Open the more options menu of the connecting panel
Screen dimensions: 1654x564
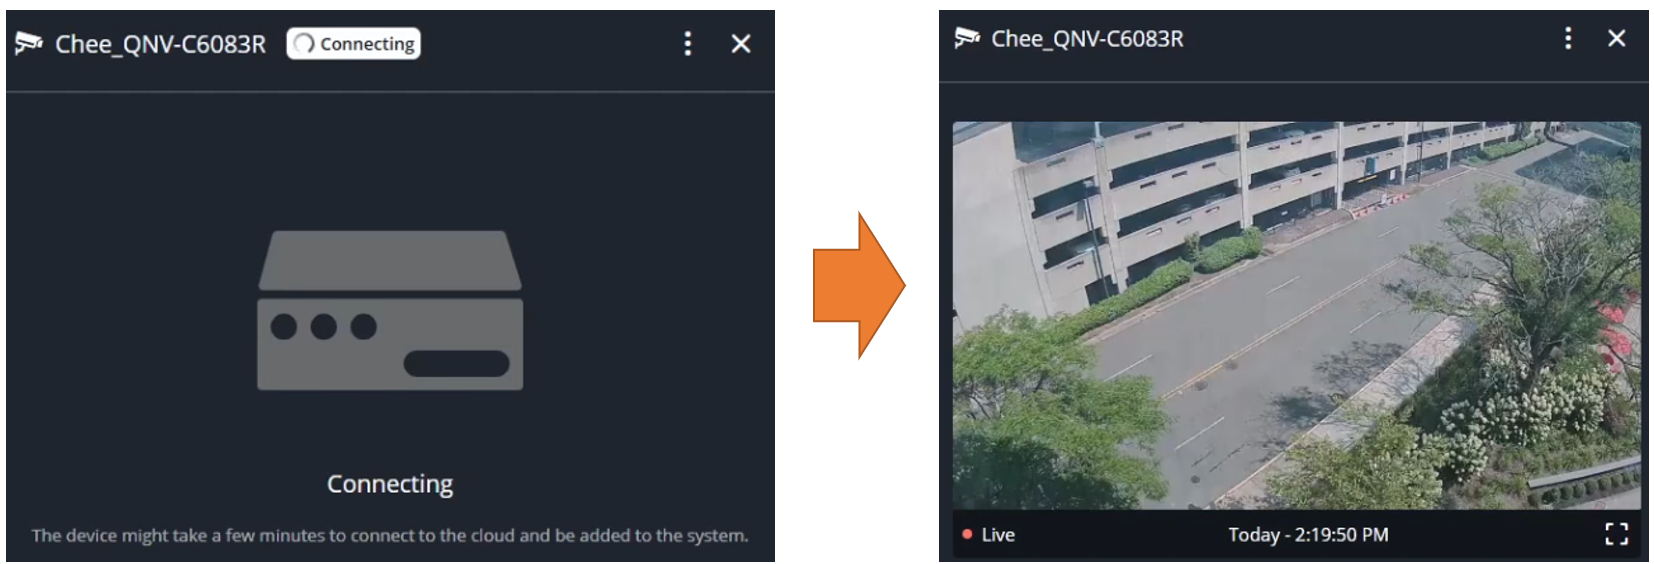(687, 43)
